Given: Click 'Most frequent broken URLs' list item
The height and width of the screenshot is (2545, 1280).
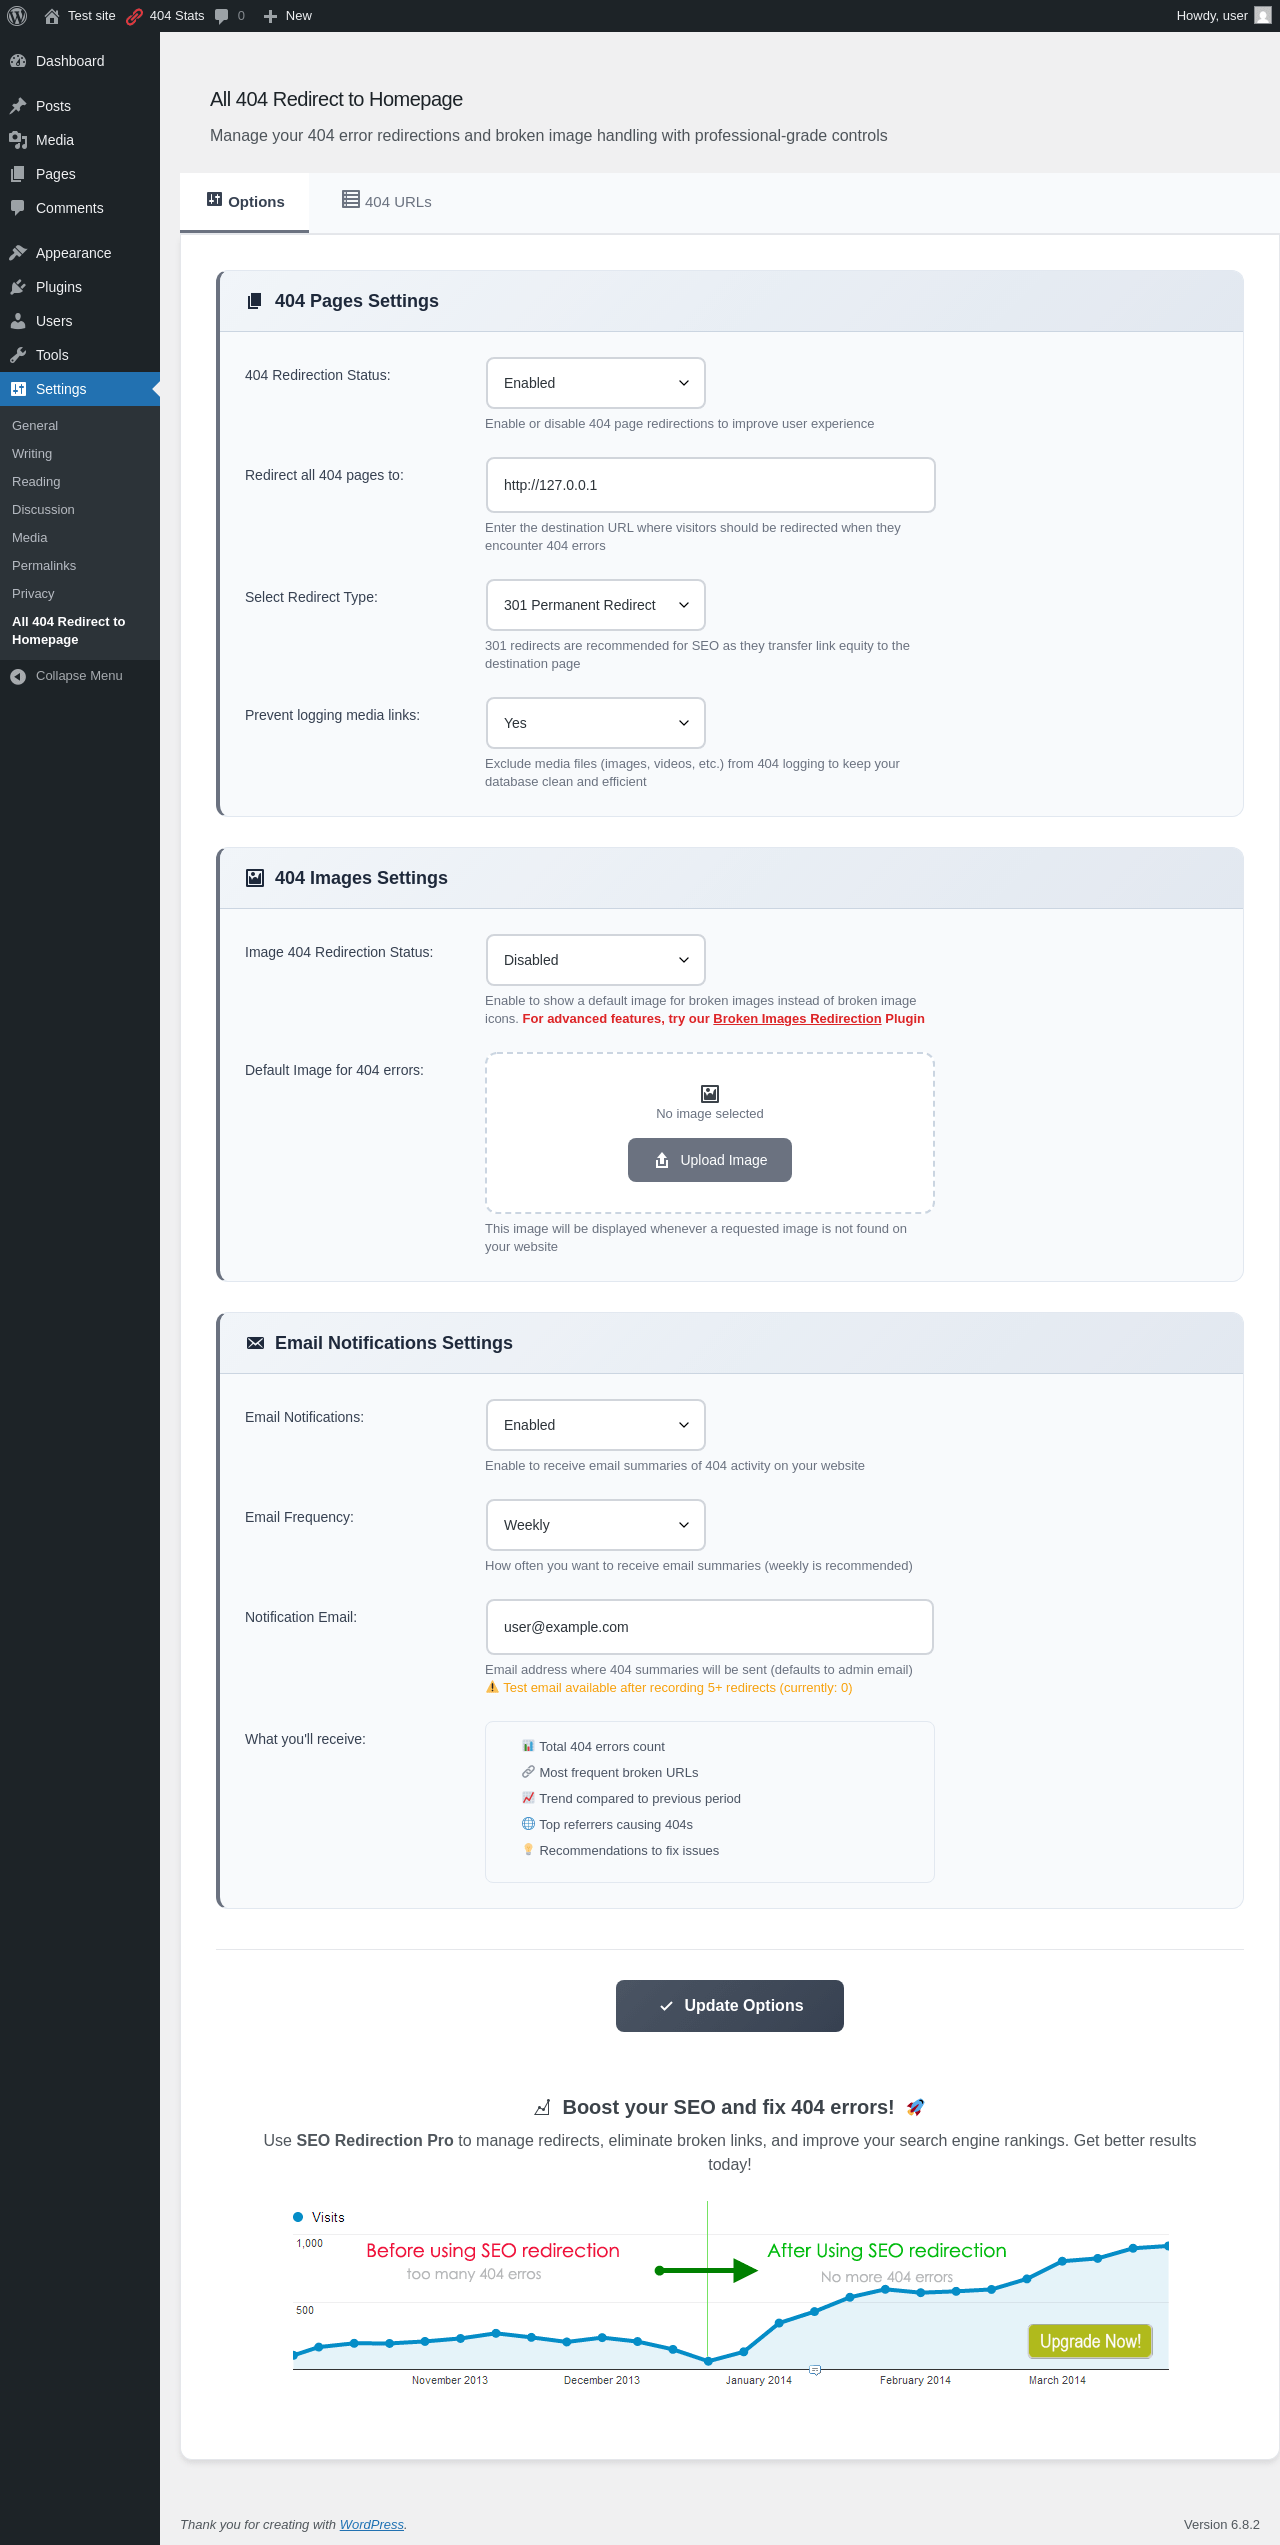Looking at the screenshot, I should (x=610, y=1773).
